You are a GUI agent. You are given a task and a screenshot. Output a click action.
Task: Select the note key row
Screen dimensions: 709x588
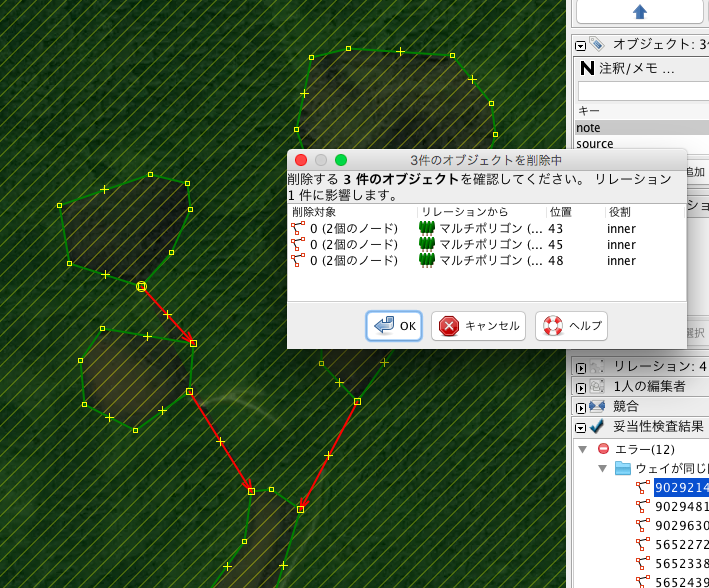(642, 128)
